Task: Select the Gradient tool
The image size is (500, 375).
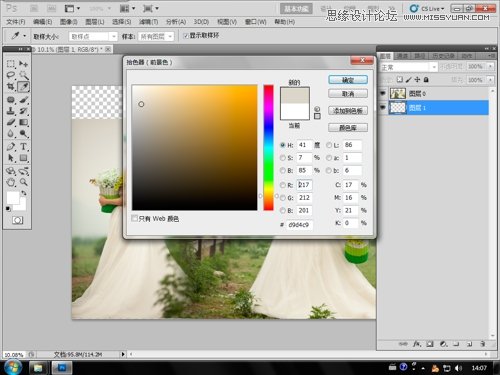Action: 24,122
